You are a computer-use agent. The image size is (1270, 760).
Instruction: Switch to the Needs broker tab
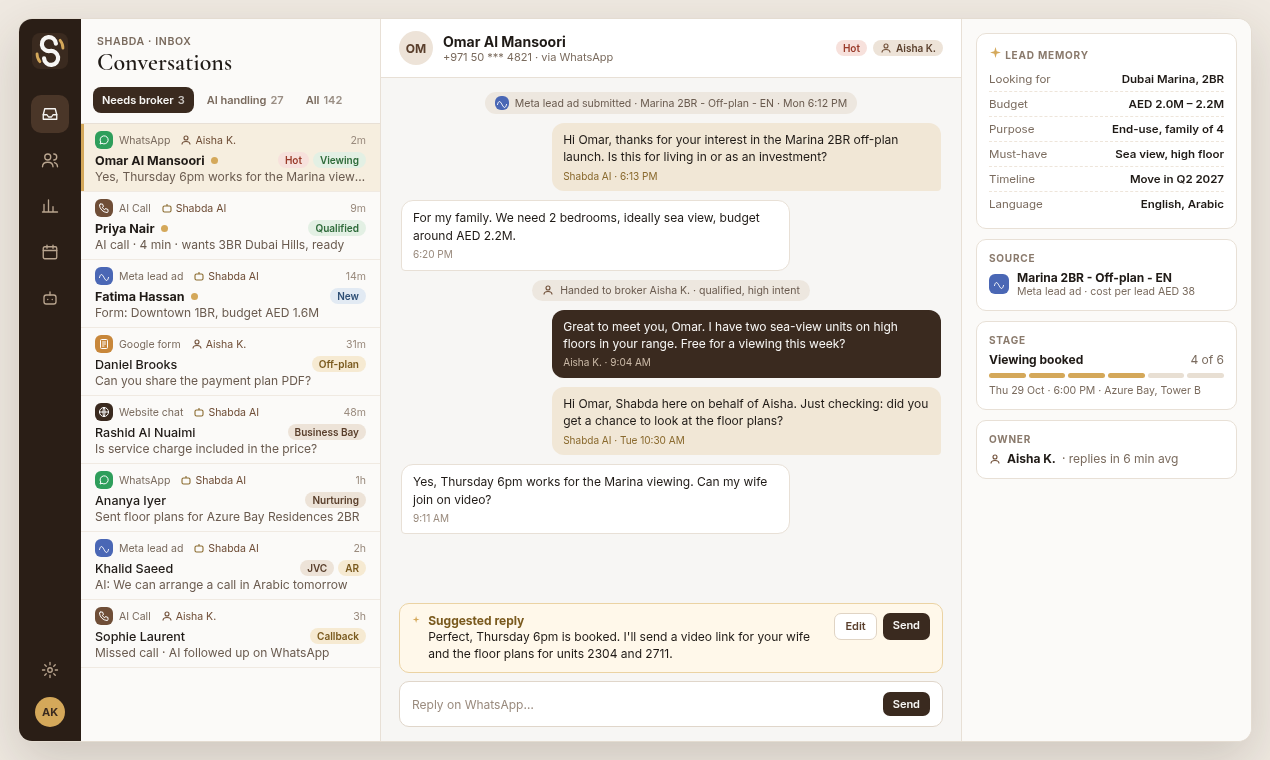pyautogui.click(x=143, y=100)
